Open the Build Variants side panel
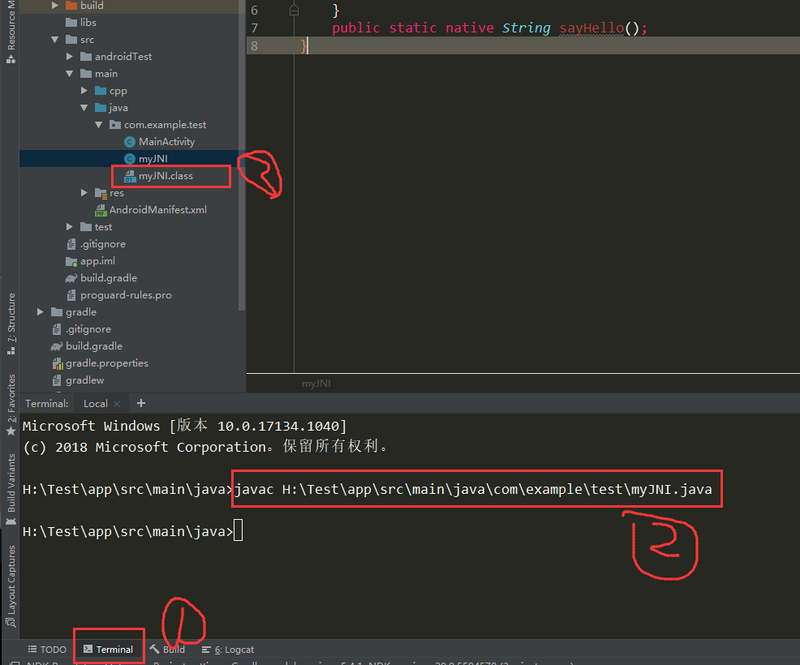The width and height of the screenshot is (800, 665). coord(11,490)
